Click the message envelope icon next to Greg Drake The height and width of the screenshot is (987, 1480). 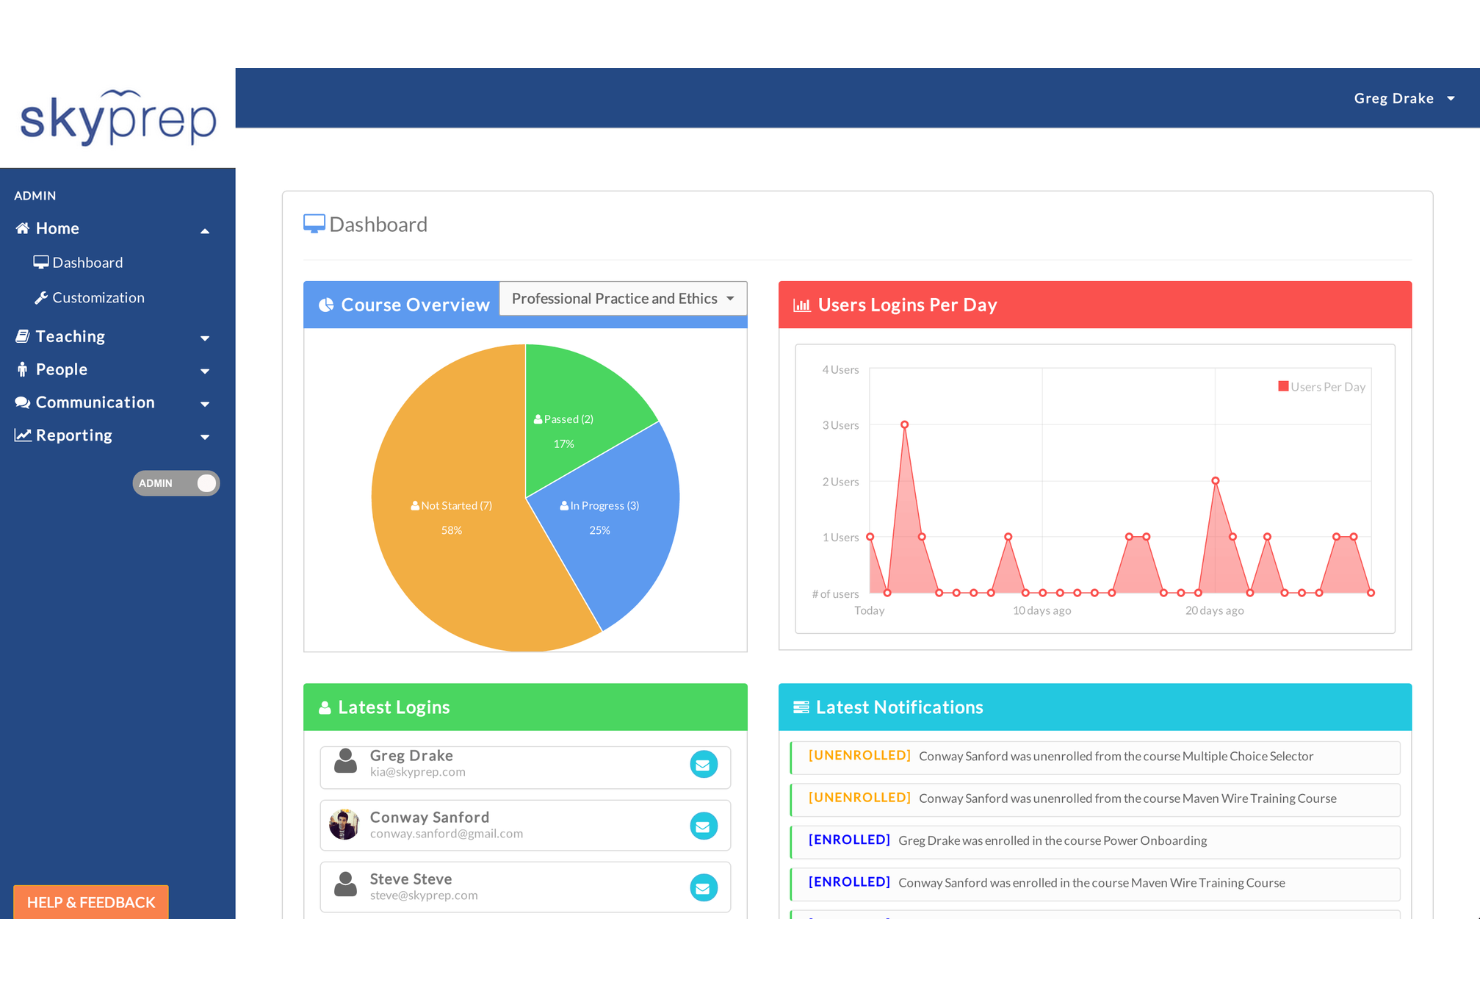click(704, 764)
